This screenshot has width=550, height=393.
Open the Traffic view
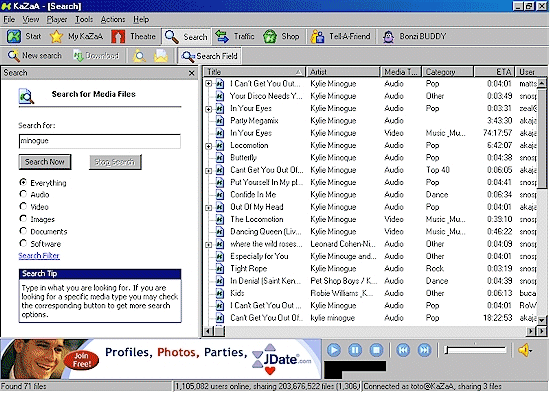coord(235,36)
